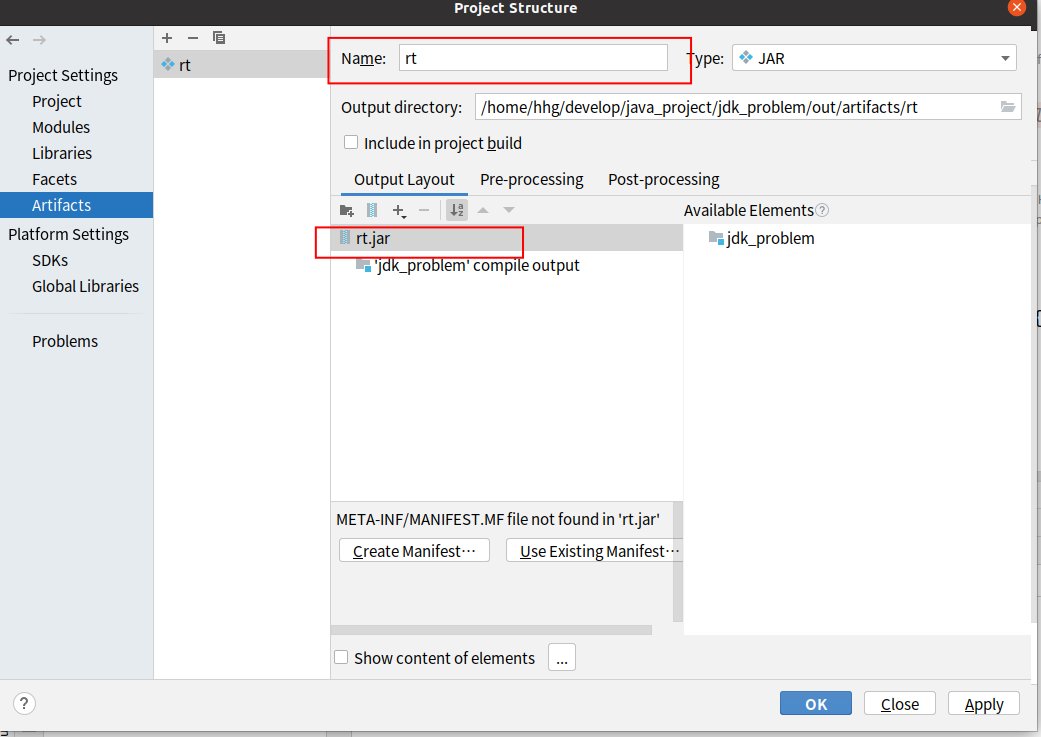
Task: Close the Project Structure dialog
Action: 1016,7
